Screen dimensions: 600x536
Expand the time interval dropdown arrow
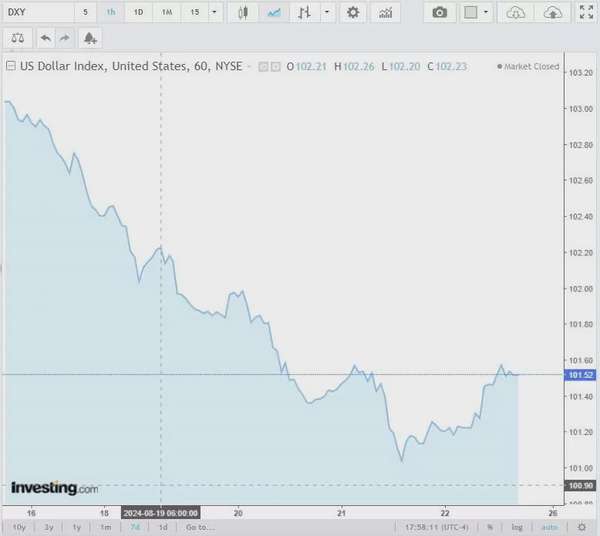(x=214, y=12)
